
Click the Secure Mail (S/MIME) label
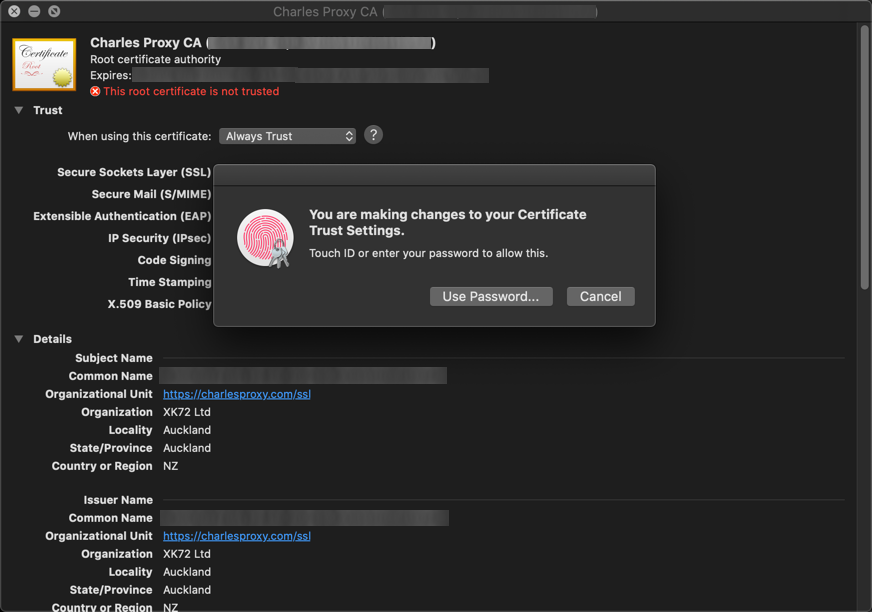(151, 194)
